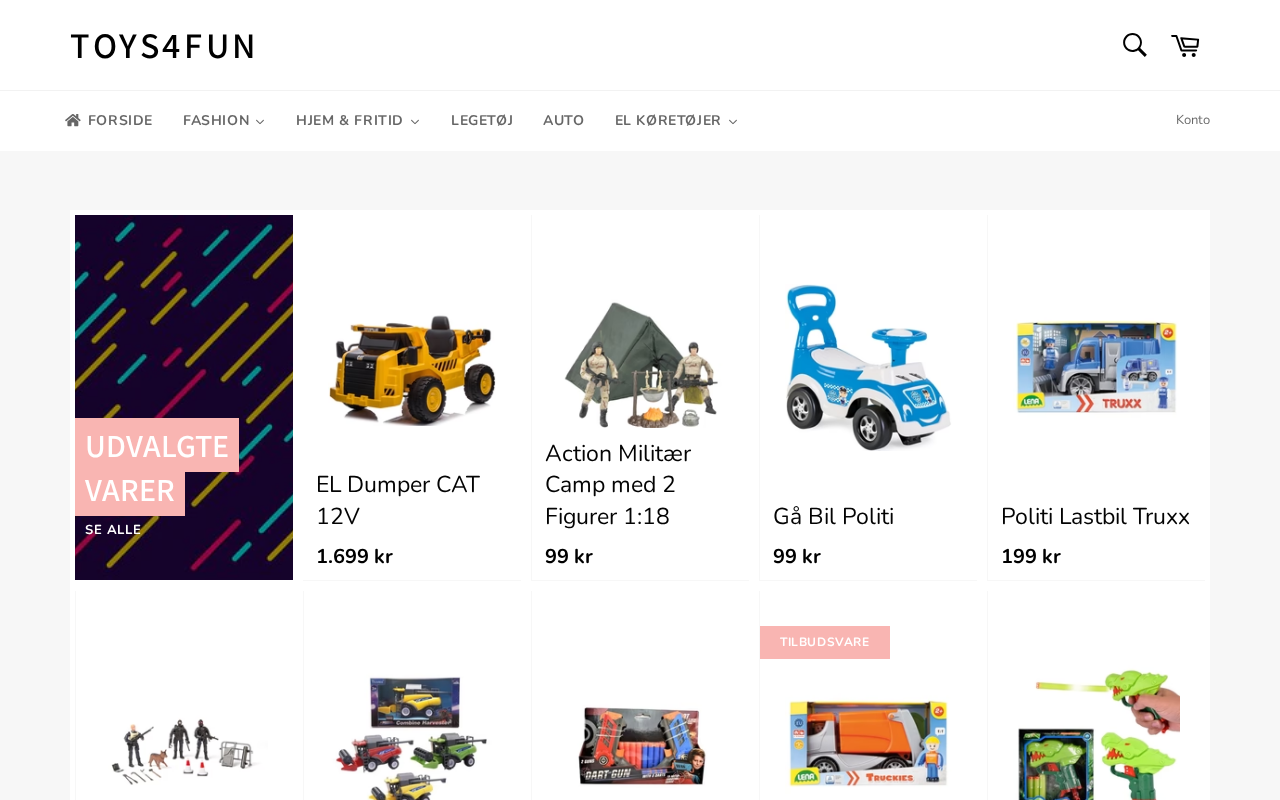Open the shopping cart icon
The height and width of the screenshot is (800, 1280).
pos(1185,45)
